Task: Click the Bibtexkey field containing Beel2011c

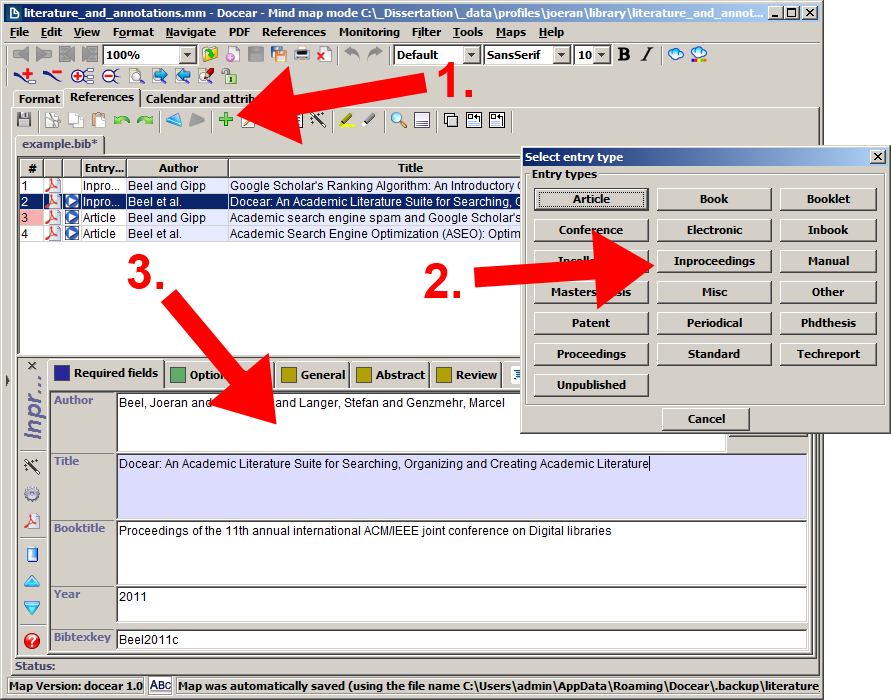Action: coord(461,639)
